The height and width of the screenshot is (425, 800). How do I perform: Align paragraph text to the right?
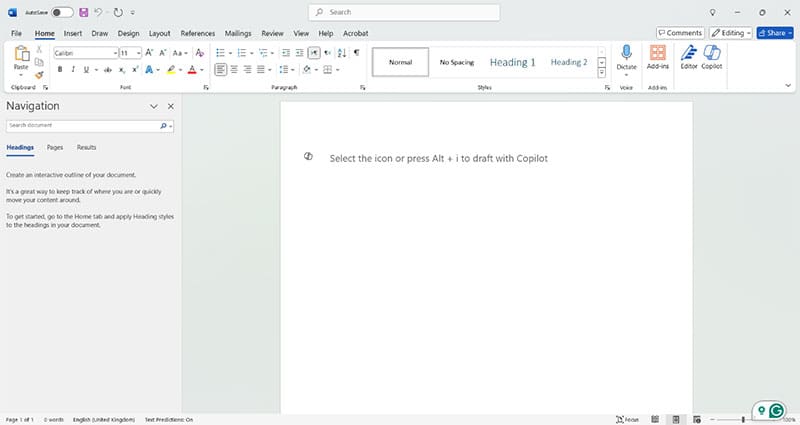click(x=247, y=69)
